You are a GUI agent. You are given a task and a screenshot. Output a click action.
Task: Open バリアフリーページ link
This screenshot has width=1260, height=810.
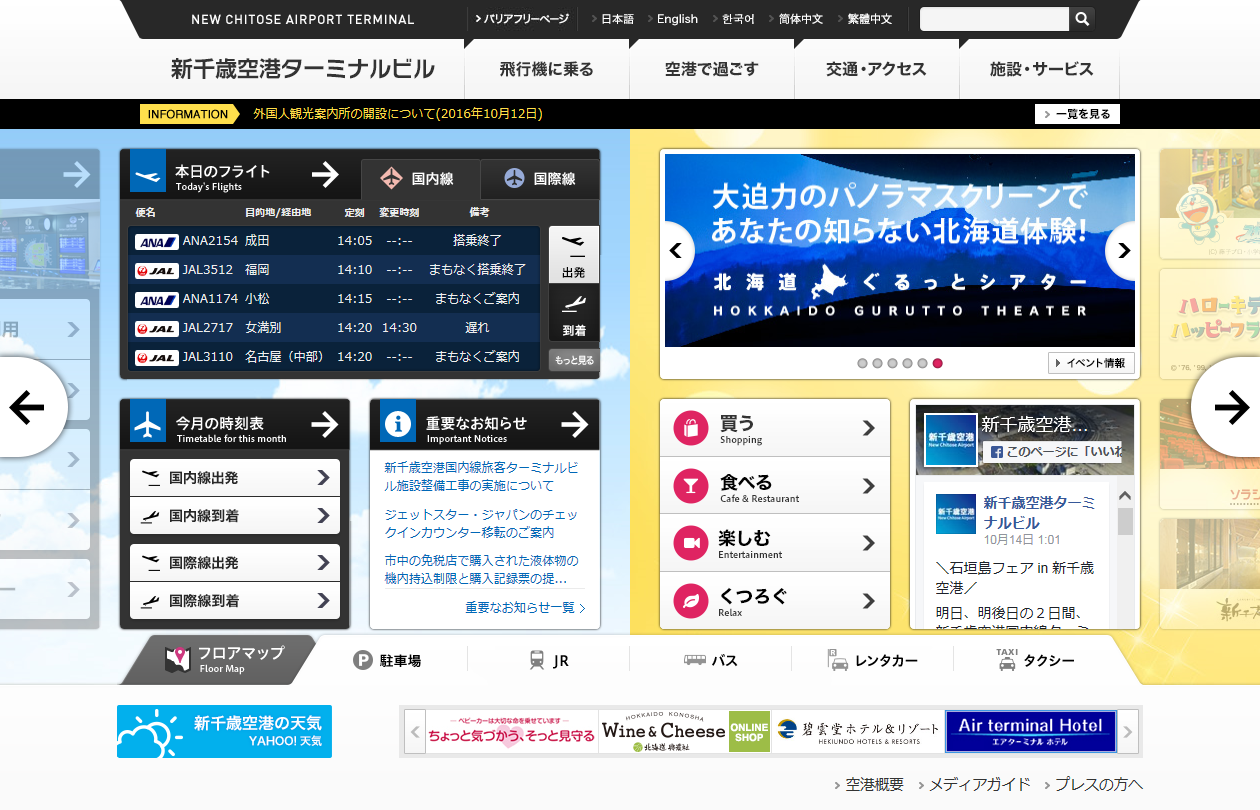522,19
